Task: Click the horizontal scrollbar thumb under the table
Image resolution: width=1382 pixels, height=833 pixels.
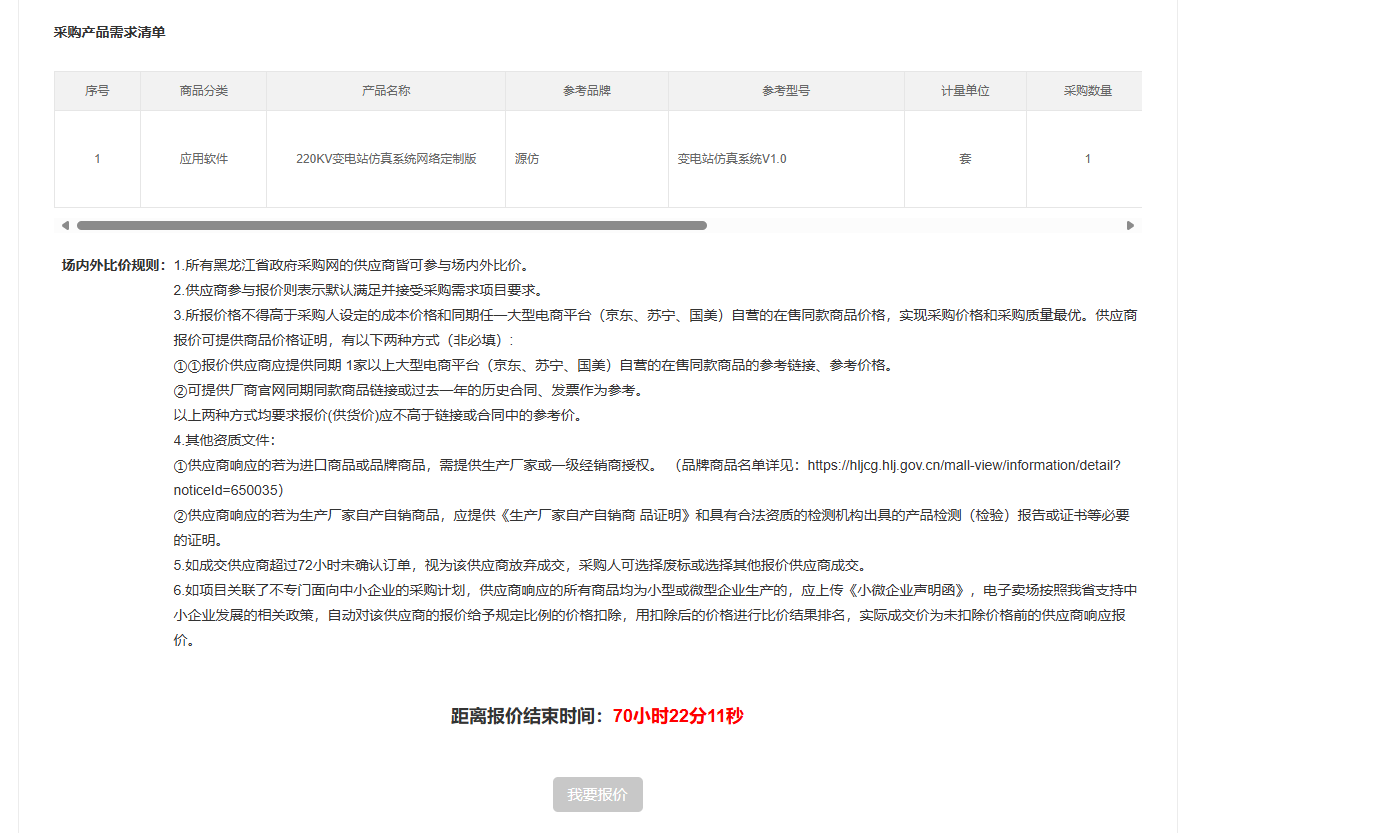Action: pos(391,226)
